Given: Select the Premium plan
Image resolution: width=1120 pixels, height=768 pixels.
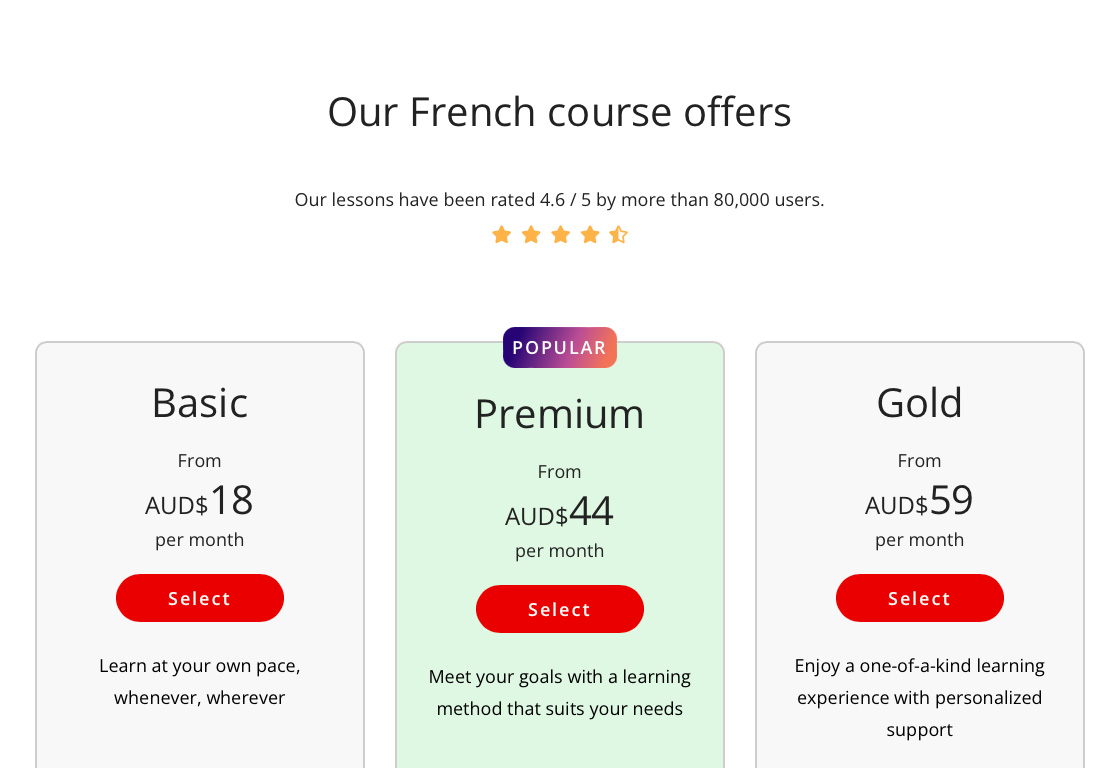Looking at the screenshot, I should coord(560,609).
